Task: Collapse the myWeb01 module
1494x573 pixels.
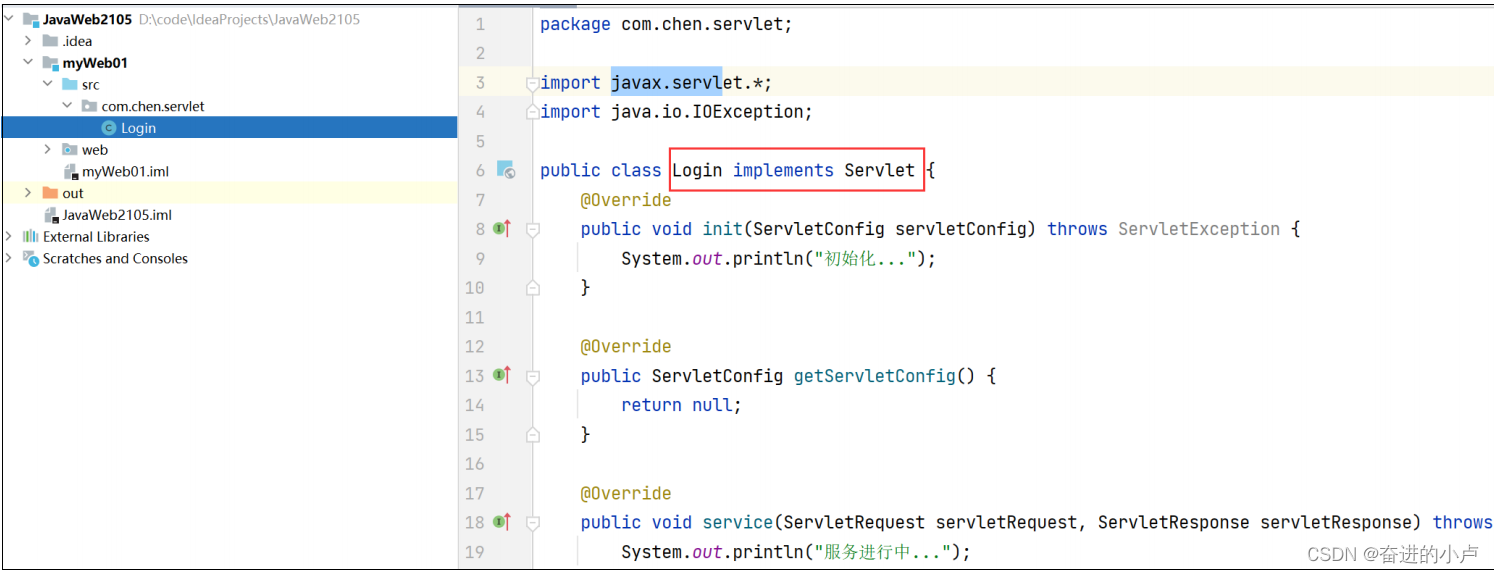Action: point(28,63)
